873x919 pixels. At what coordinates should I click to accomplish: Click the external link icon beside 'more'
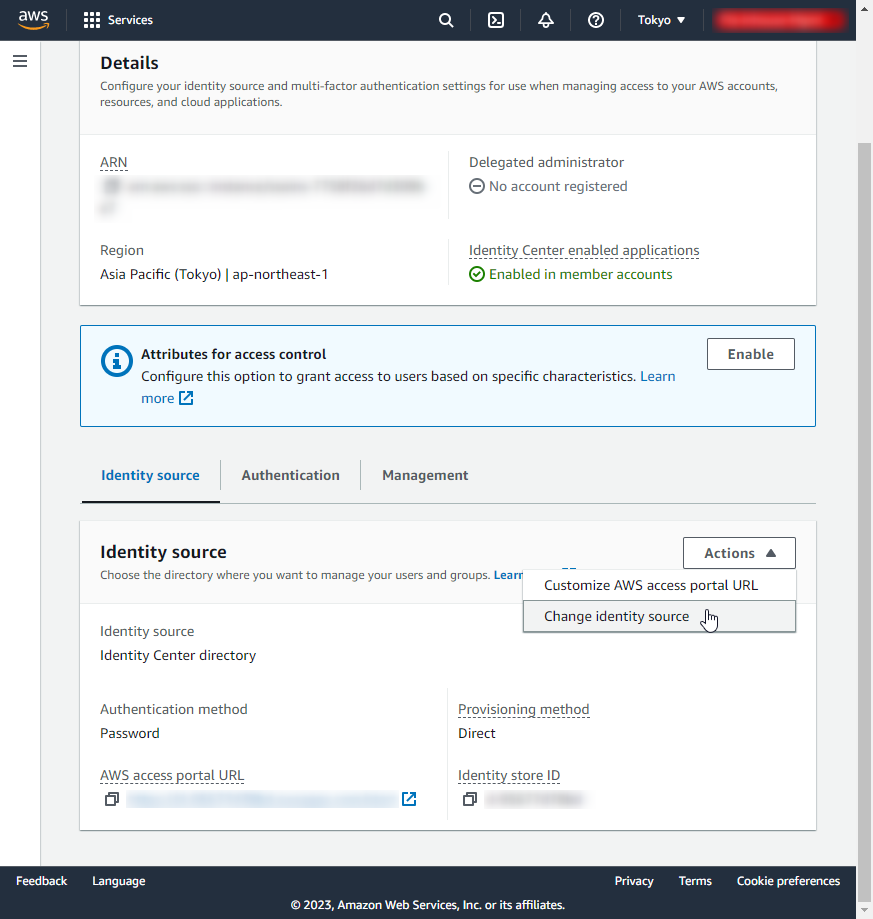(186, 399)
